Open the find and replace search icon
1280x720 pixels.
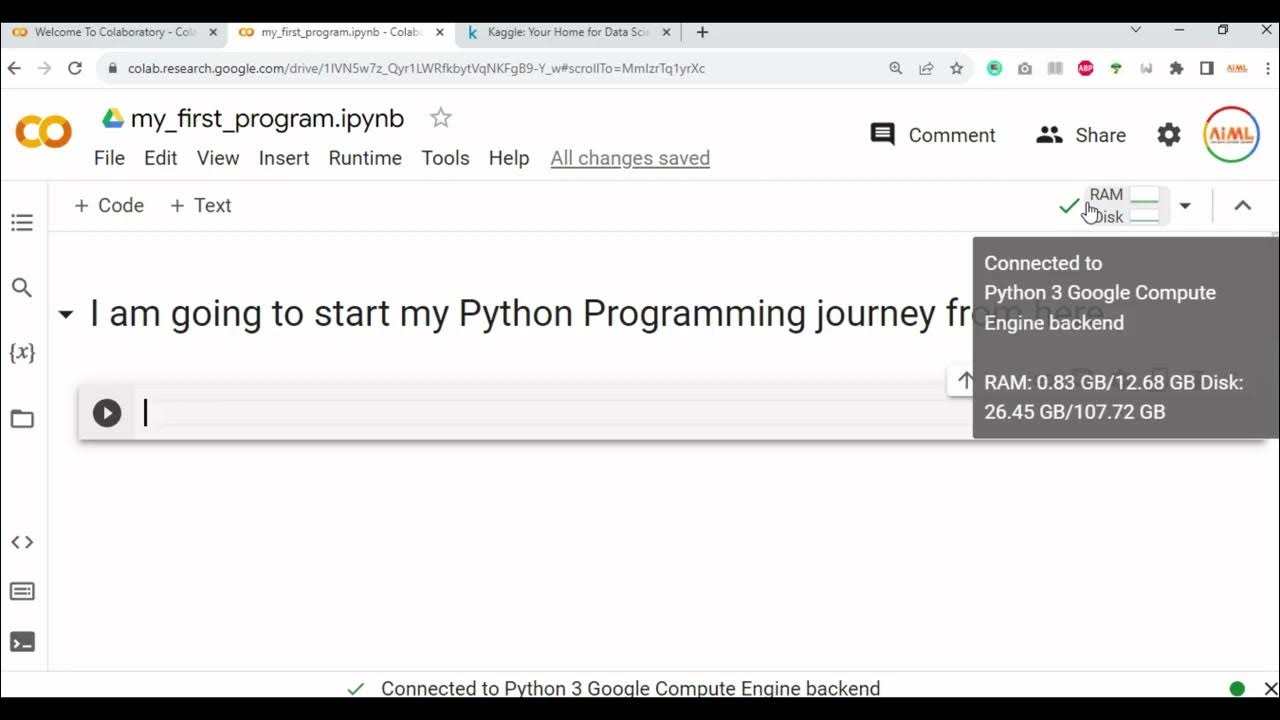[x=22, y=288]
